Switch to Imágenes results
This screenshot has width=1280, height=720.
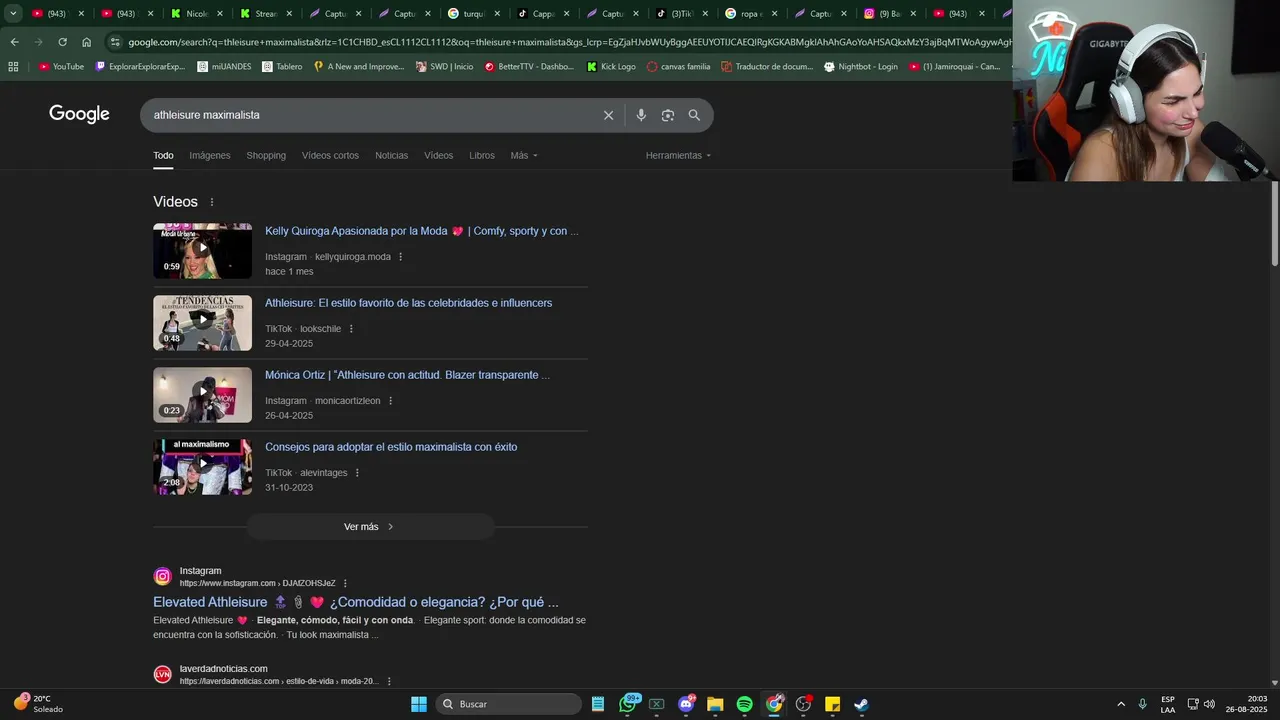210,155
